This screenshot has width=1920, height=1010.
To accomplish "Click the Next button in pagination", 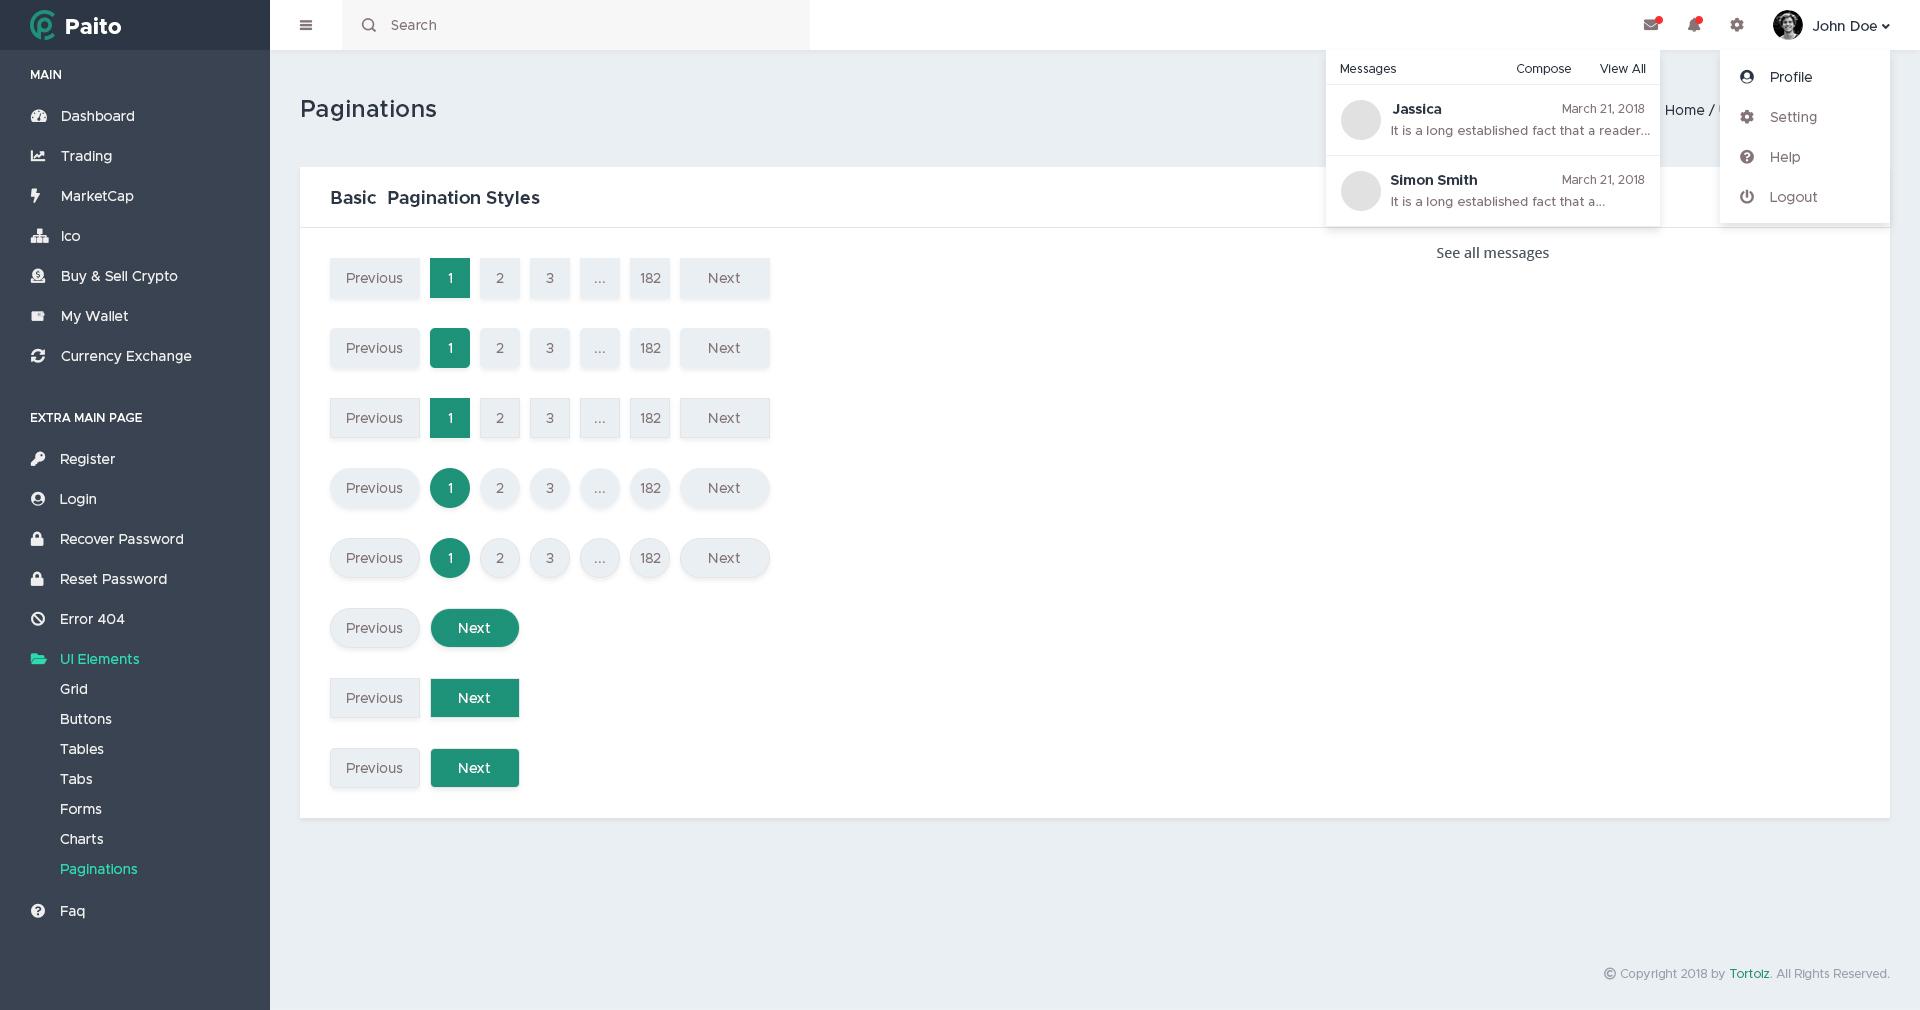I will 724,278.
